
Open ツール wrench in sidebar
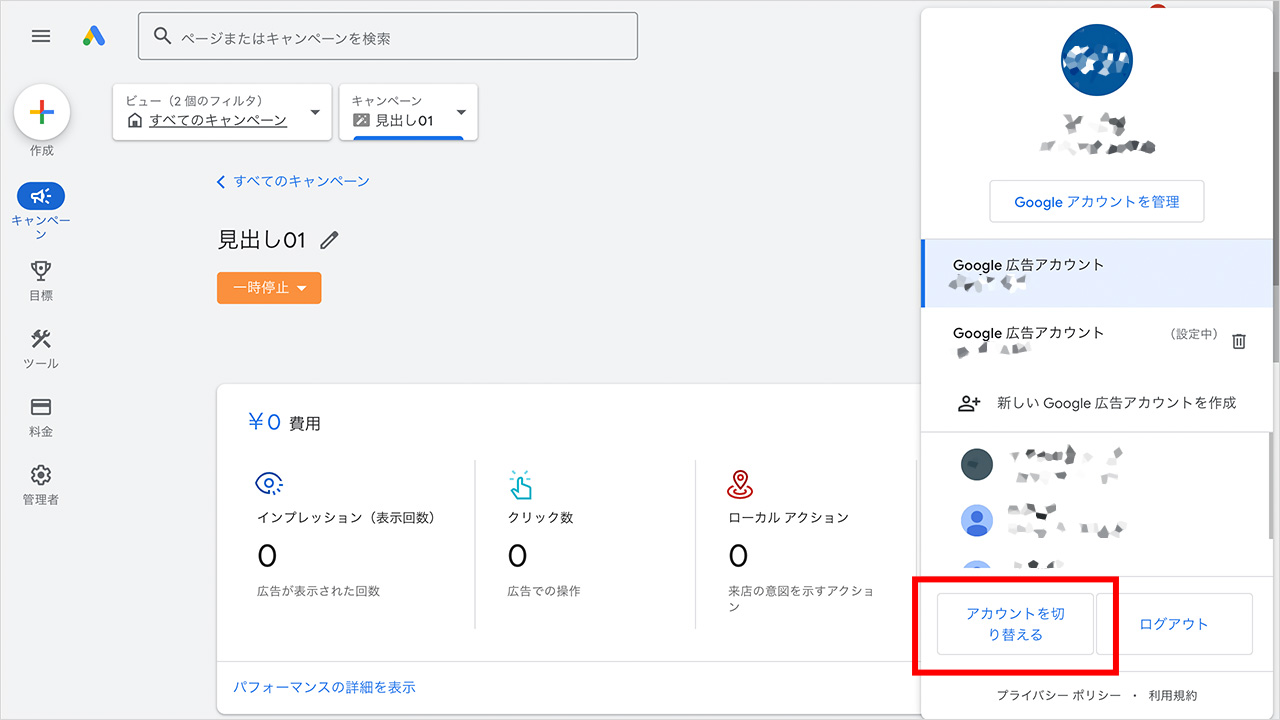click(41, 349)
